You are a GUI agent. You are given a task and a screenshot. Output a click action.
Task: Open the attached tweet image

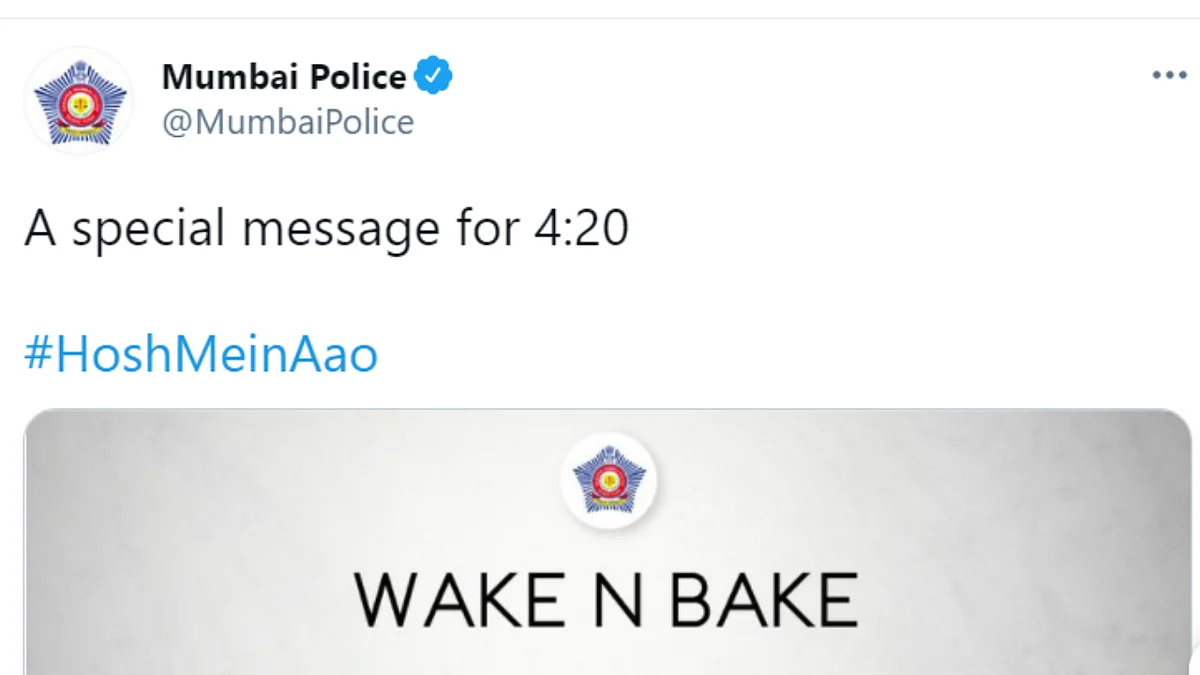click(608, 542)
